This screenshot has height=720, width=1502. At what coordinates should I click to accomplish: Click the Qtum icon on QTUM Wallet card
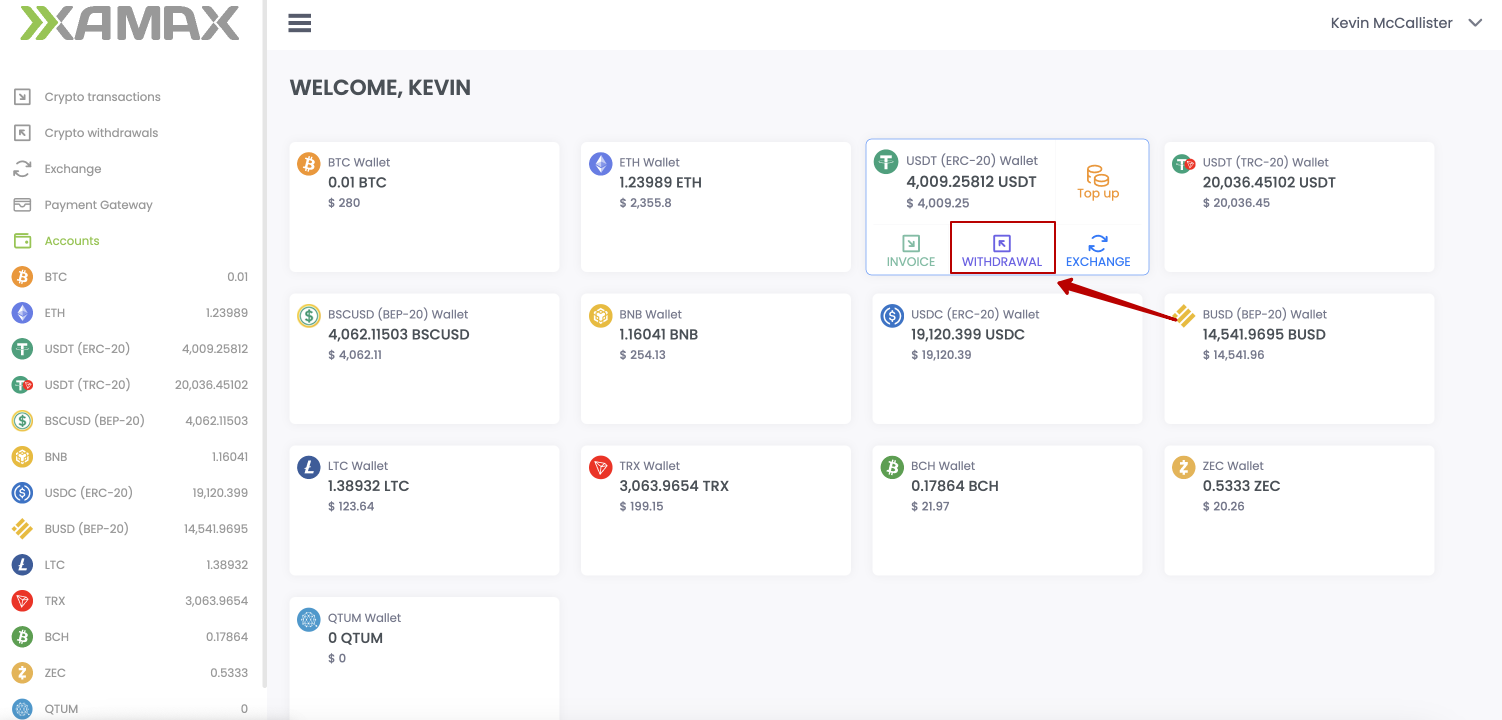pos(309,619)
